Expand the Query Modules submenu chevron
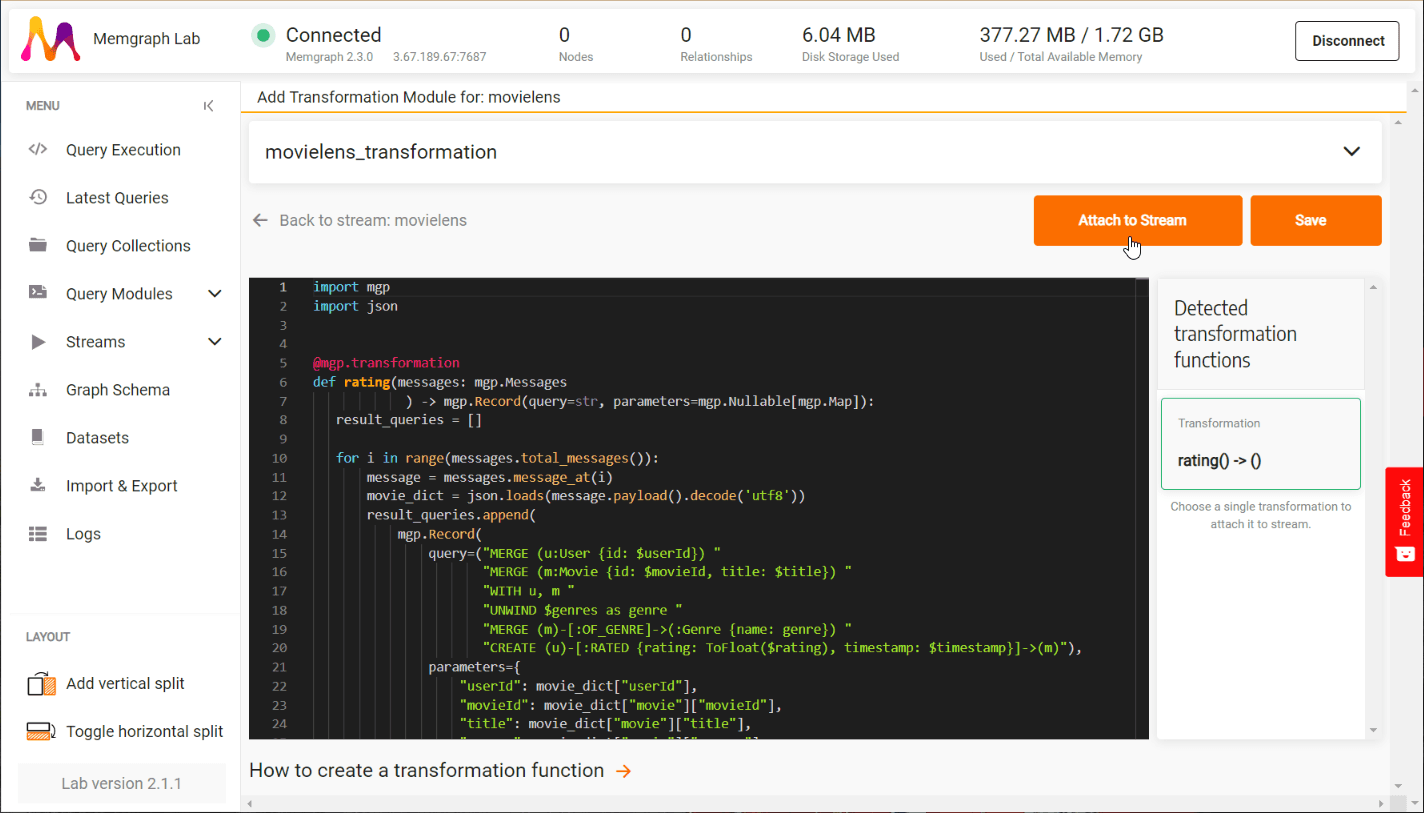Image resolution: width=1424 pixels, height=813 pixels. pyautogui.click(x=214, y=294)
